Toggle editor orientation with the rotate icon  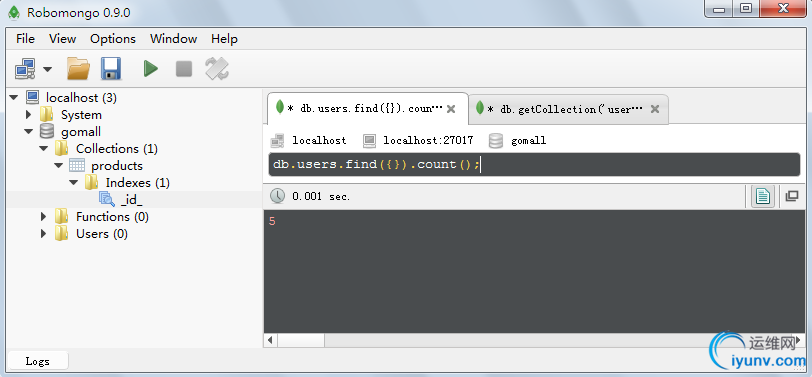pyautogui.click(x=216, y=68)
